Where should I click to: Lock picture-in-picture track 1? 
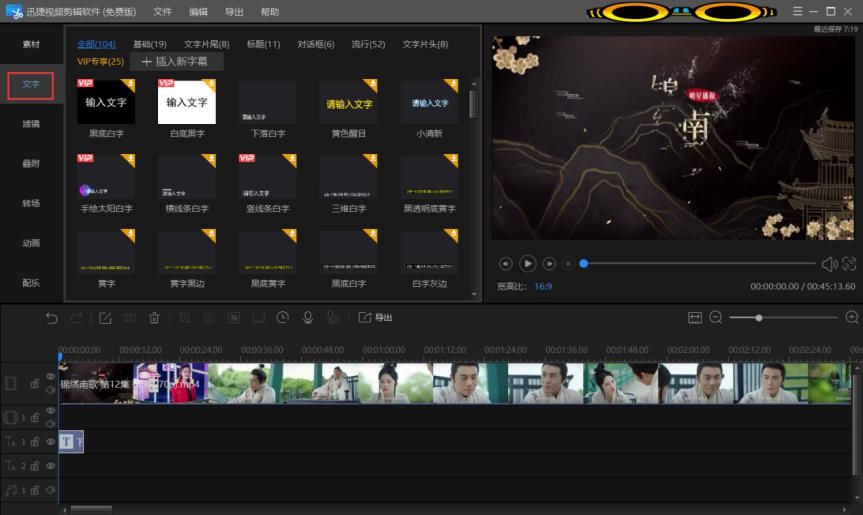35,418
